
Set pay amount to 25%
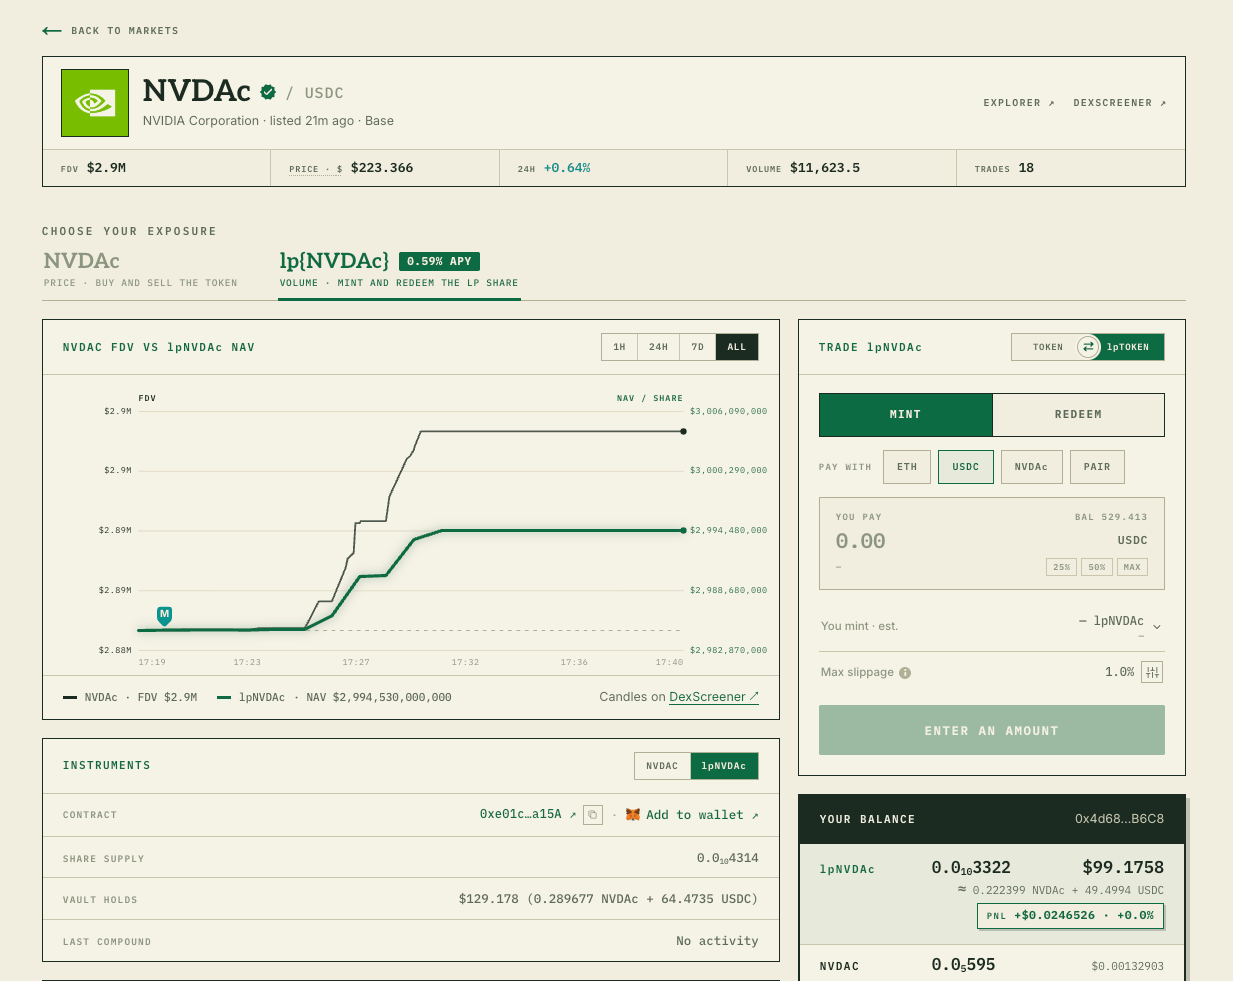click(x=1061, y=567)
